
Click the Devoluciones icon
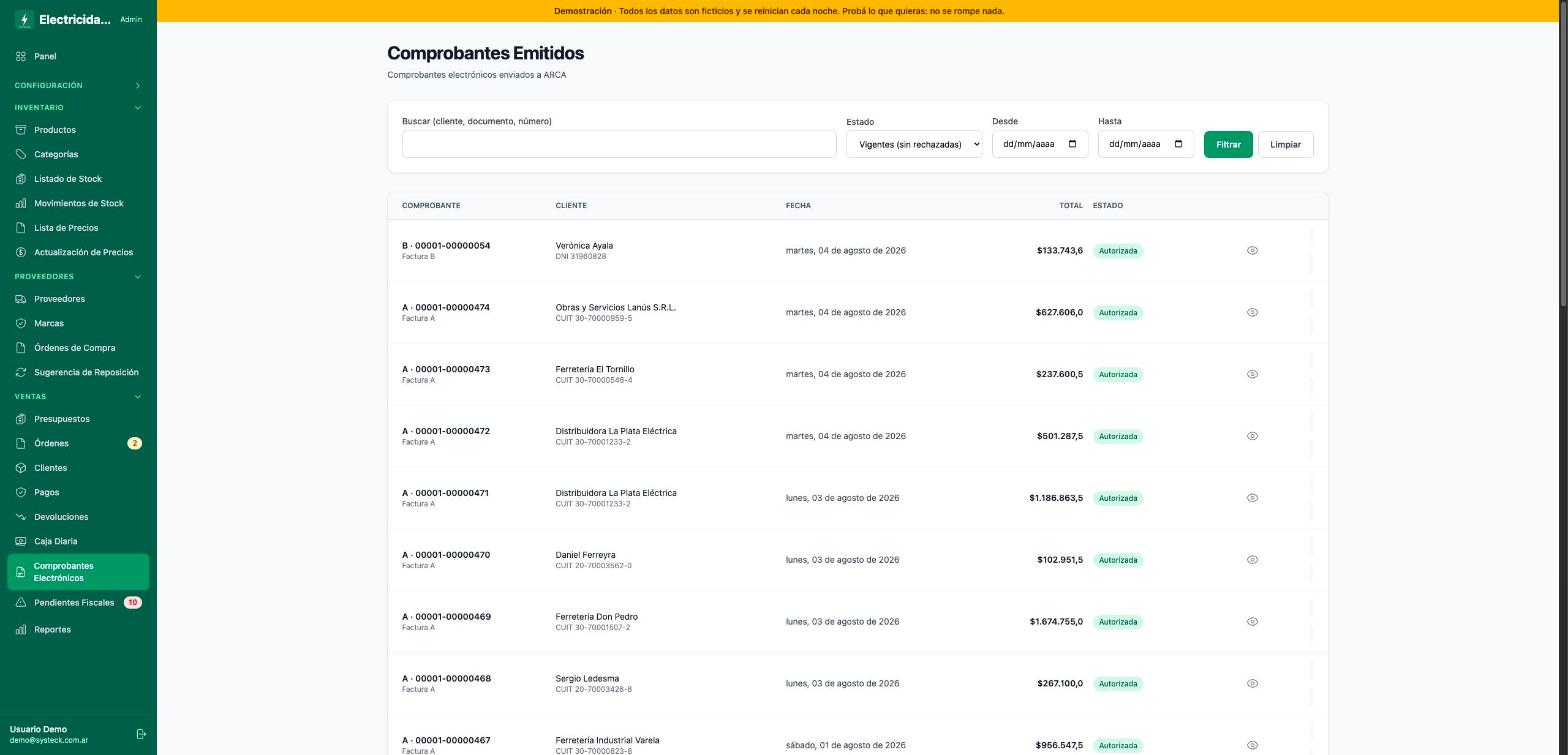(x=20, y=517)
